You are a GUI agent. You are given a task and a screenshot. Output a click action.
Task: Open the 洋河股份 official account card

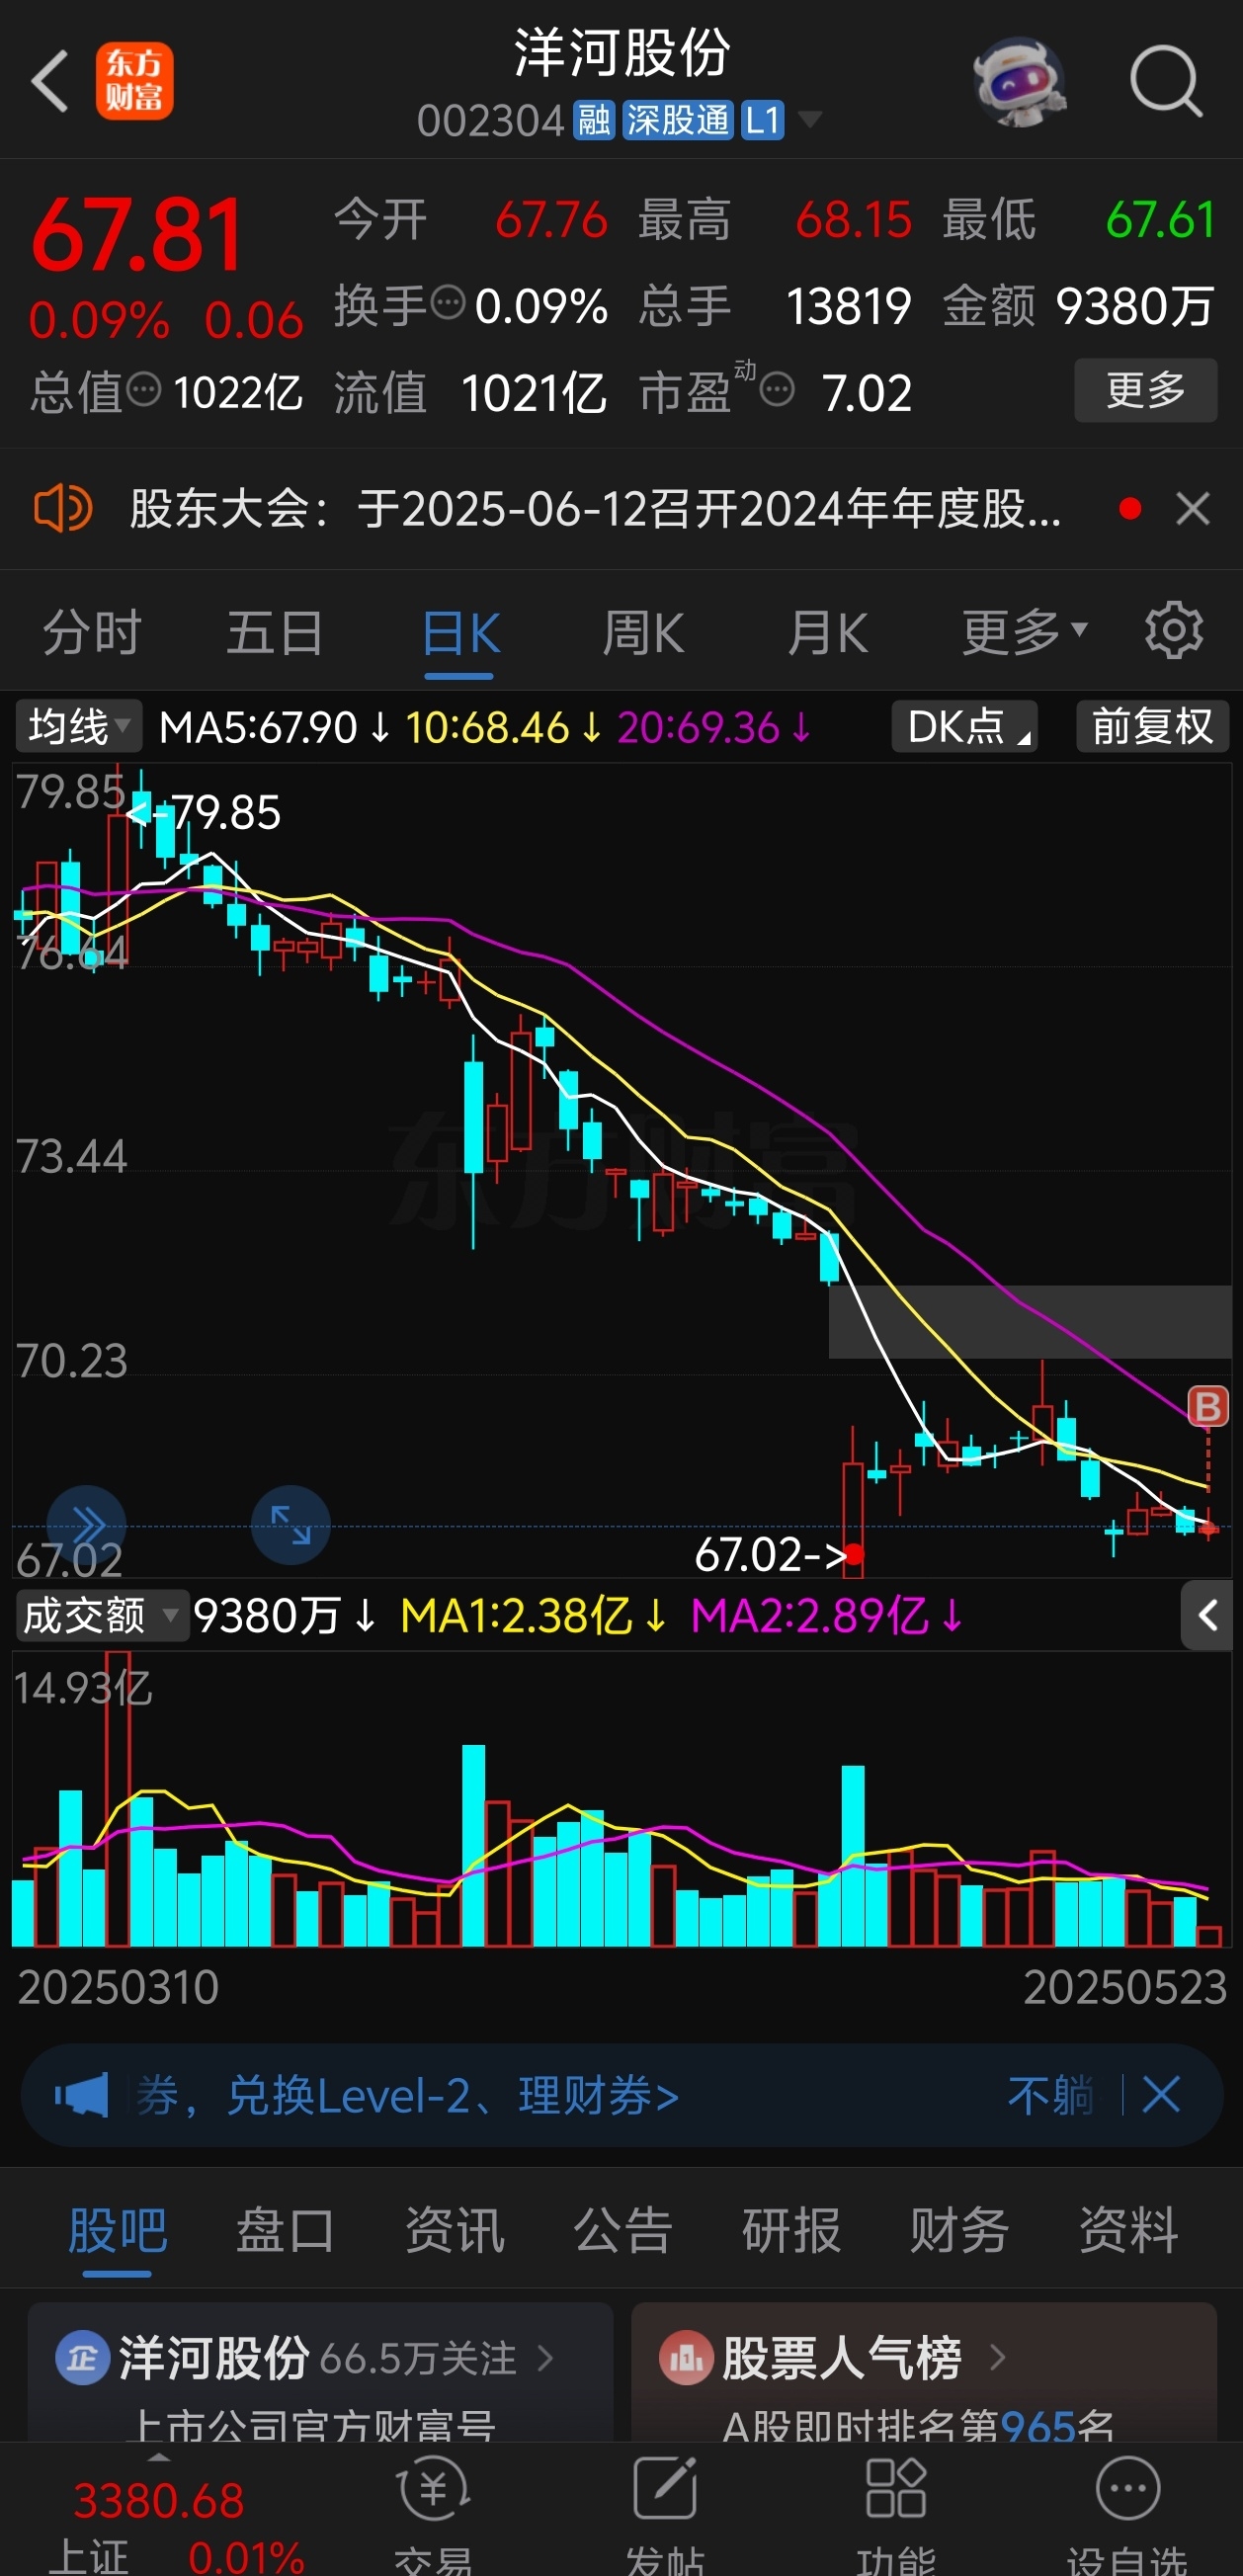click(320, 2374)
